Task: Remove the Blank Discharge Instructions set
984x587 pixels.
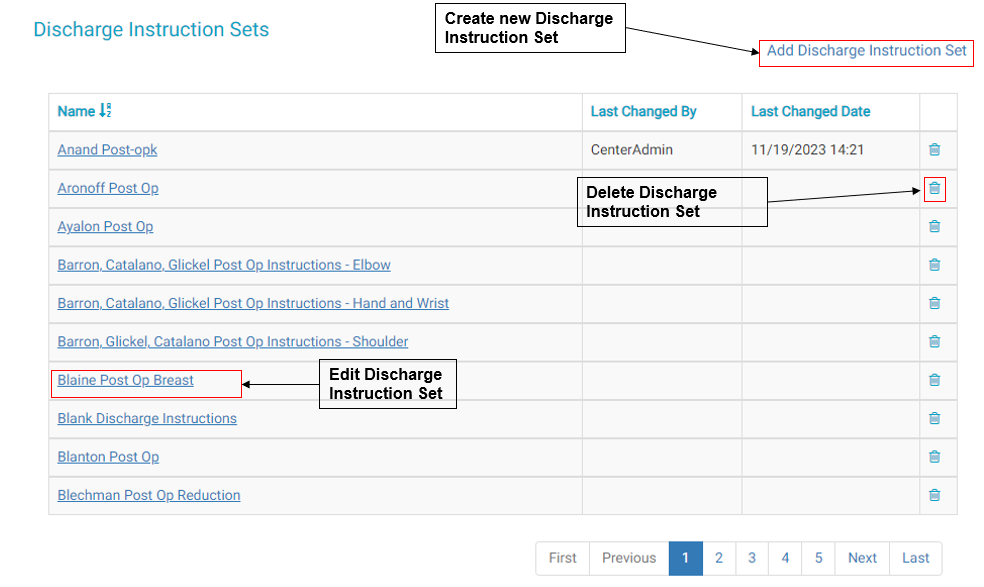Action: coord(934,418)
